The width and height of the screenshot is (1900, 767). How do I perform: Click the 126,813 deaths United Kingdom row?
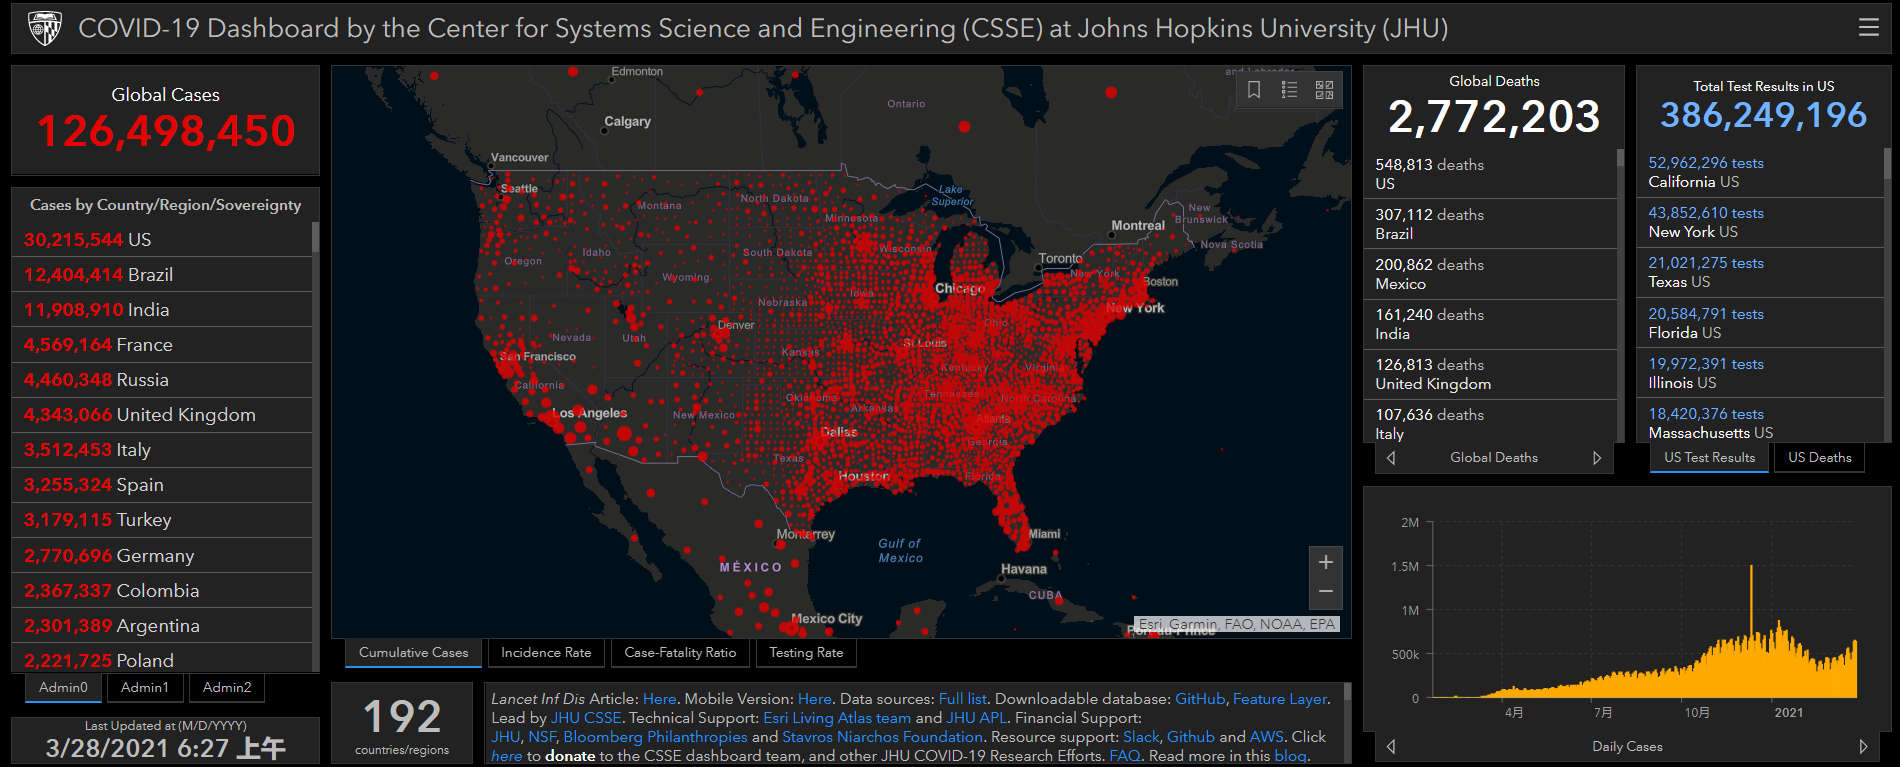tap(1490, 374)
